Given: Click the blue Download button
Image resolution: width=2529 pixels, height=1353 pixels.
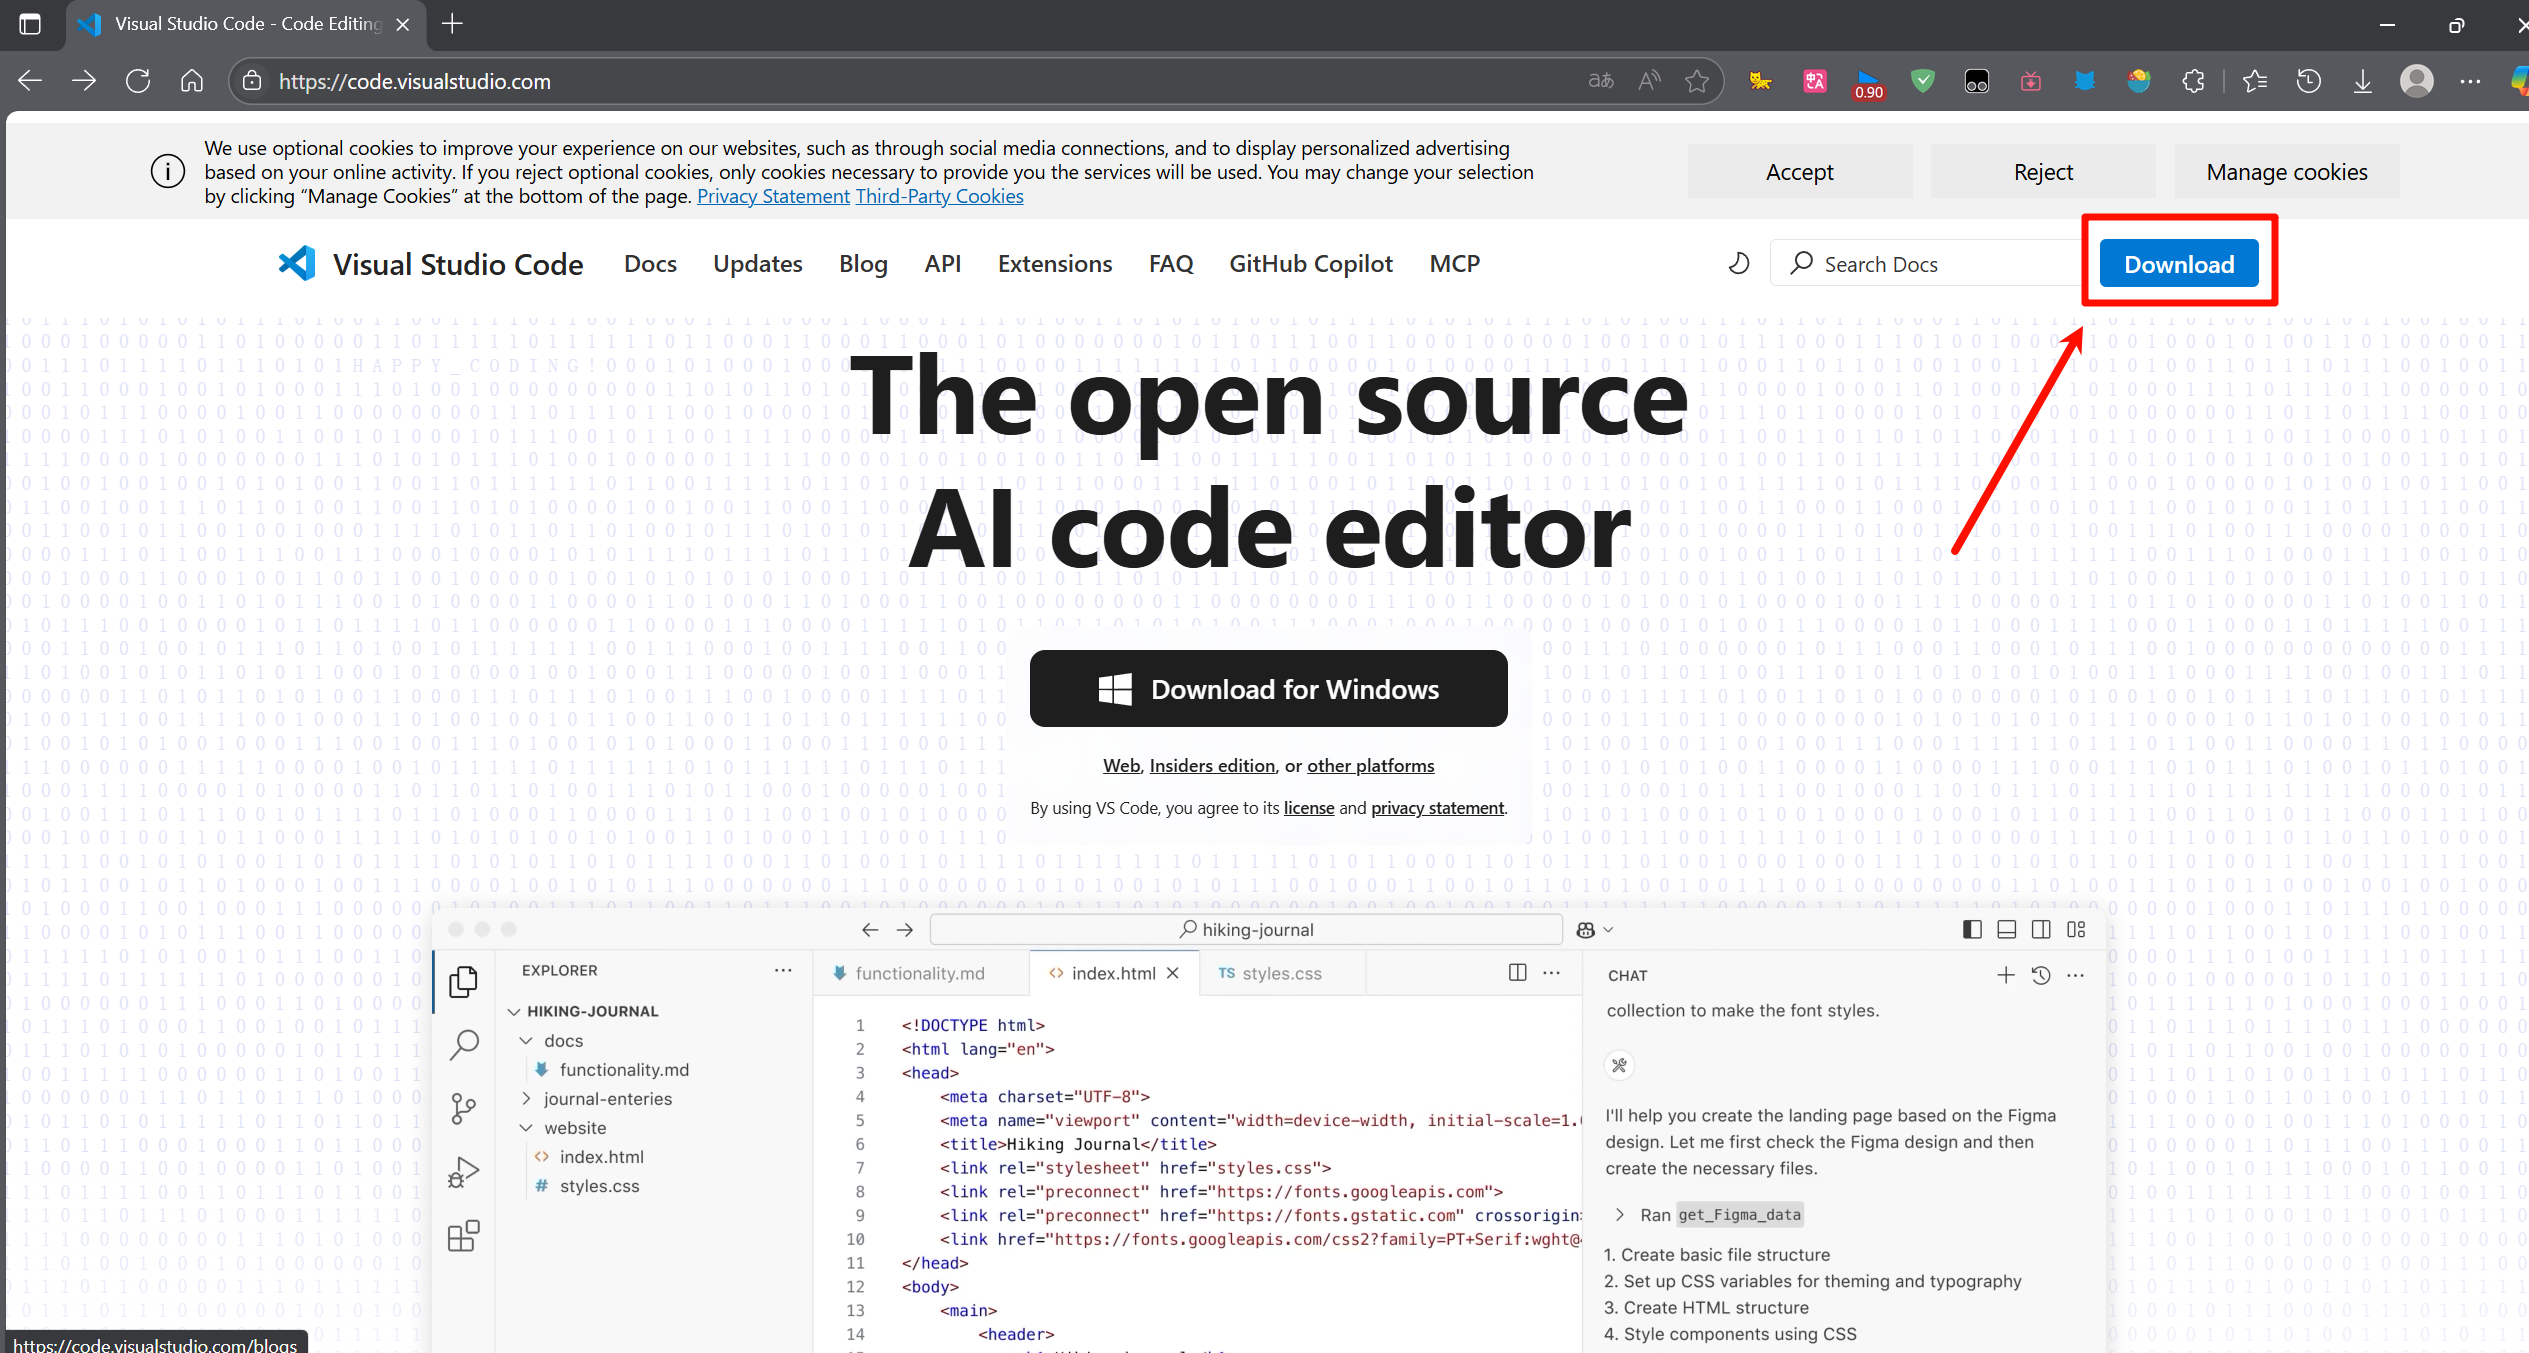Looking at the screenshot, I should [2179, 264].
